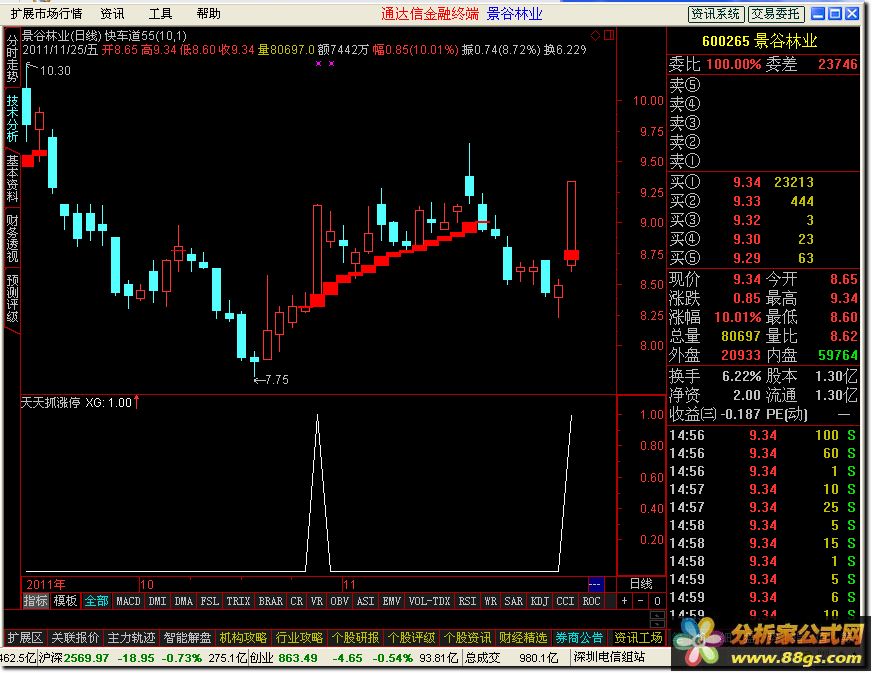Open the 行业攻略 bottom tab

(300, 638)
